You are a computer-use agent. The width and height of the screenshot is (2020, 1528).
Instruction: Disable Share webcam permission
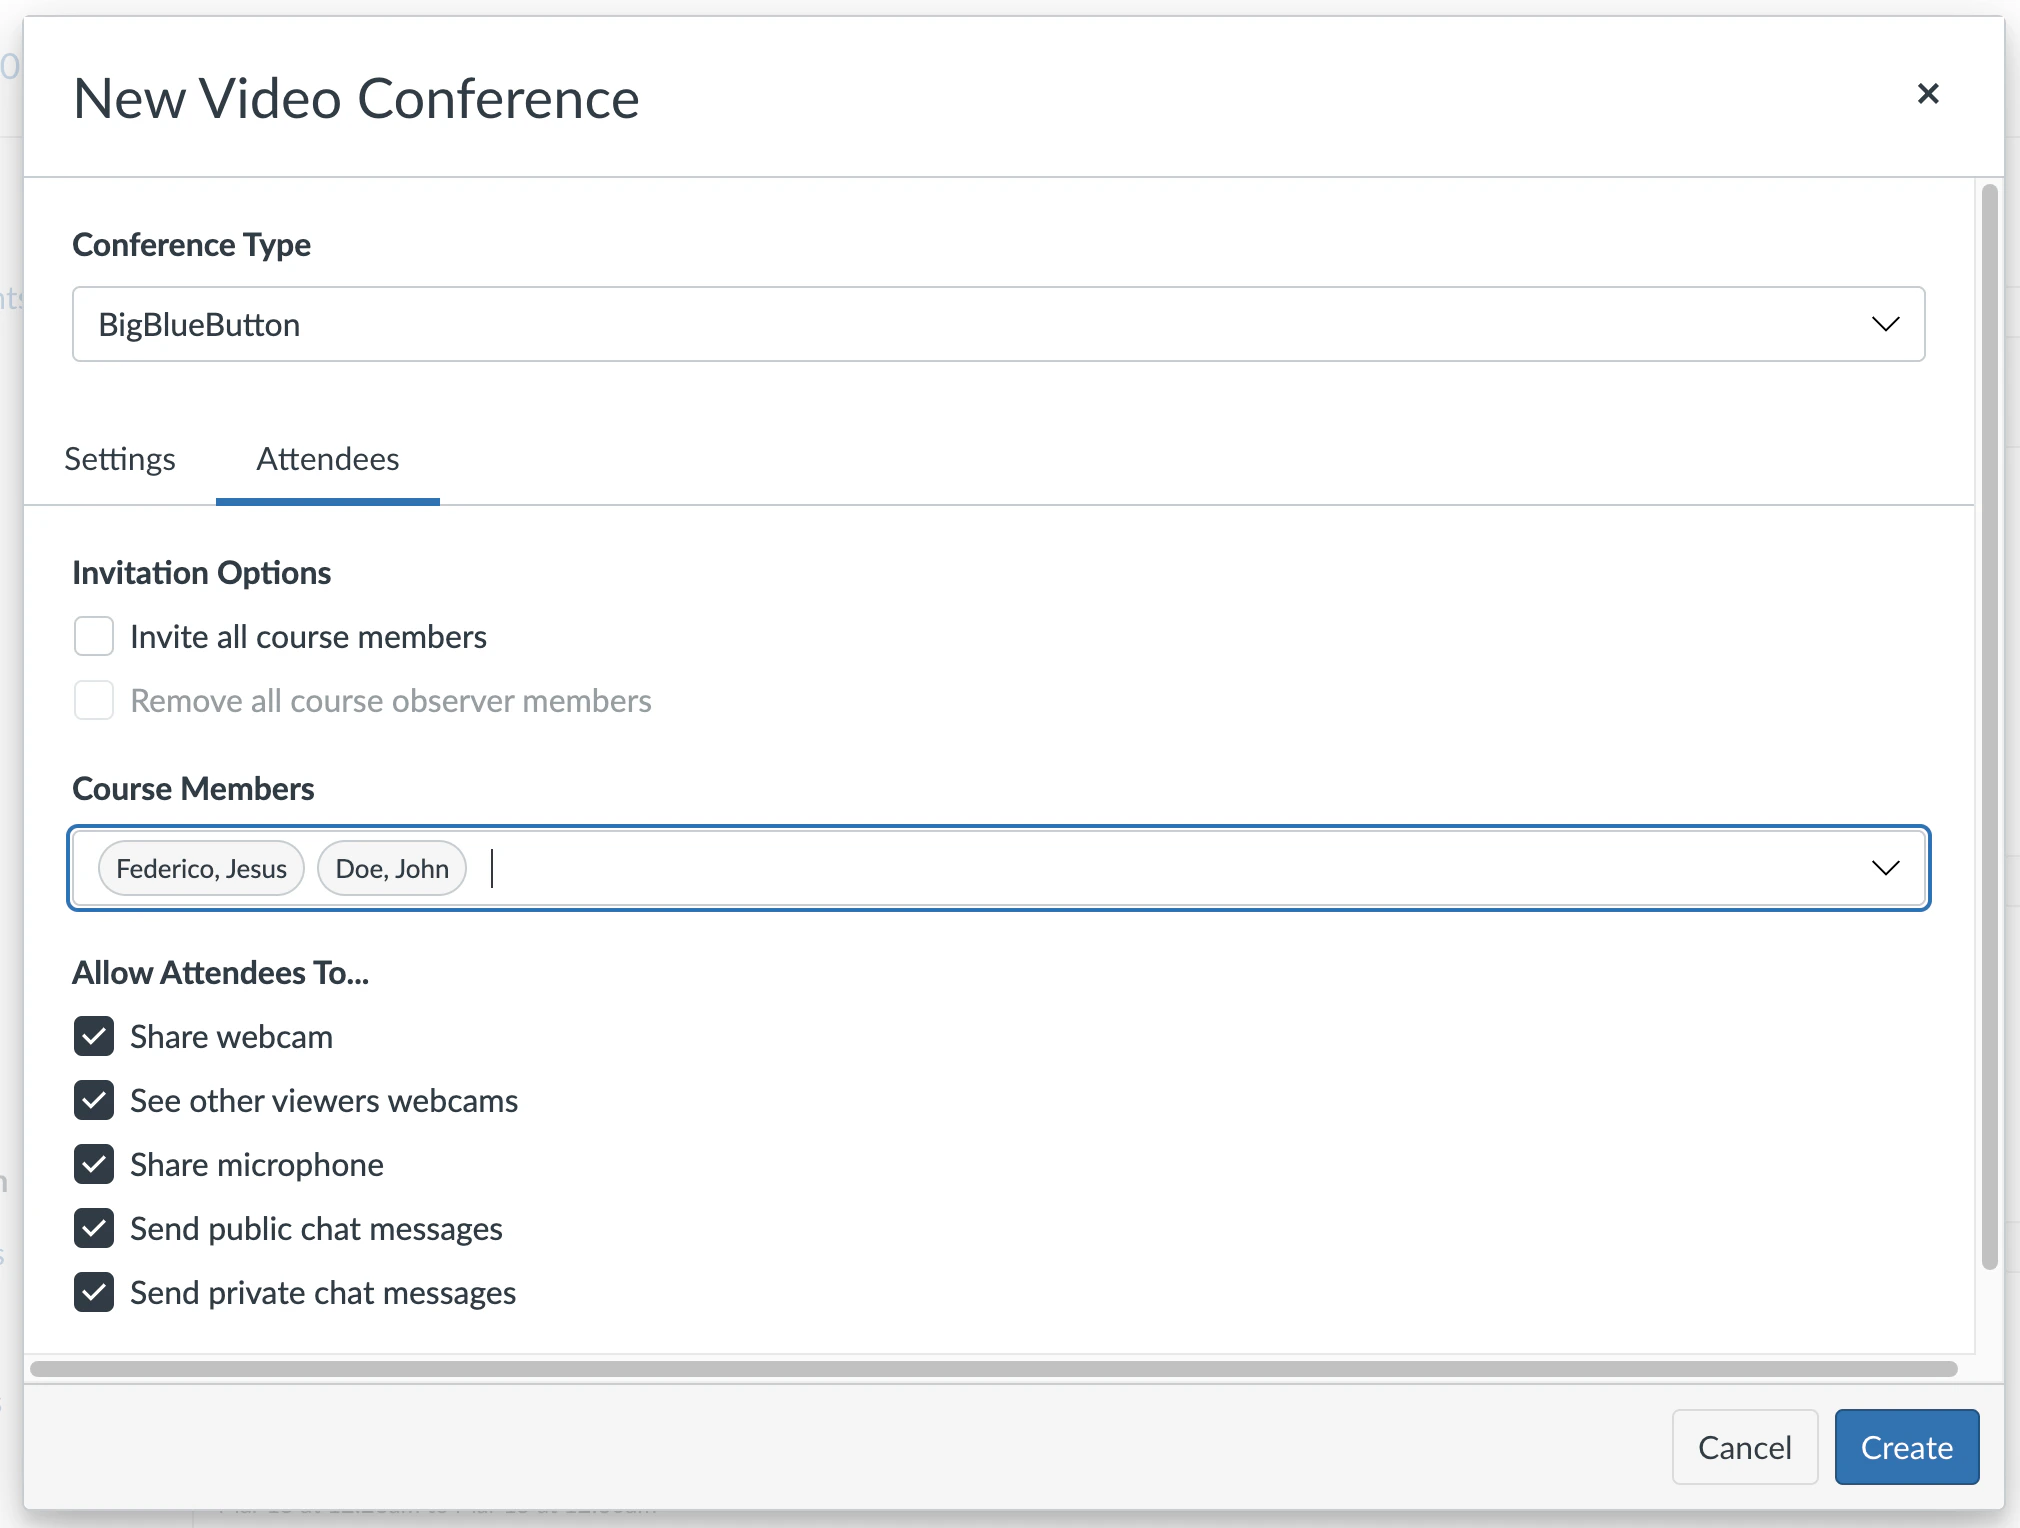[93, 1036]
